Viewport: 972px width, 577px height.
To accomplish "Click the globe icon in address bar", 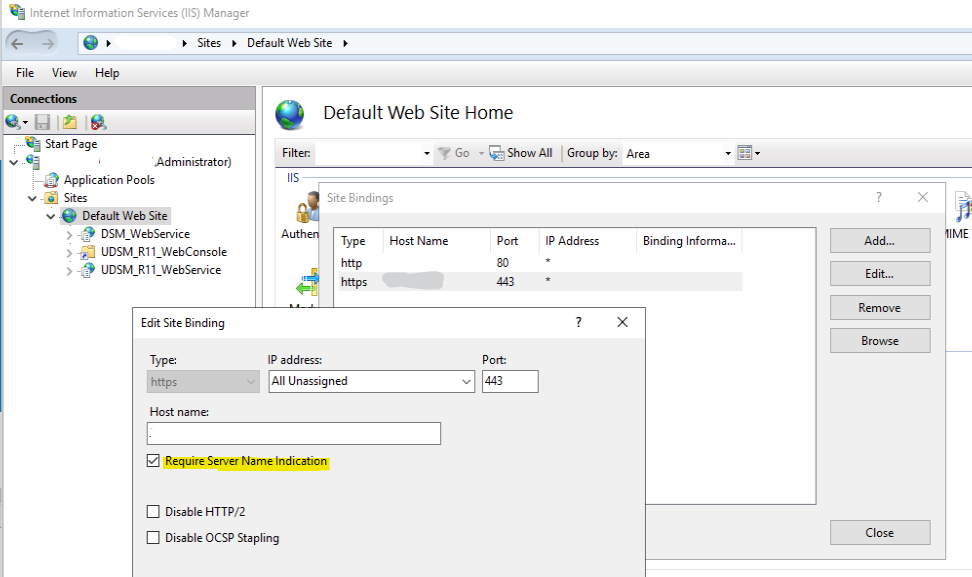I will point(91,43).
